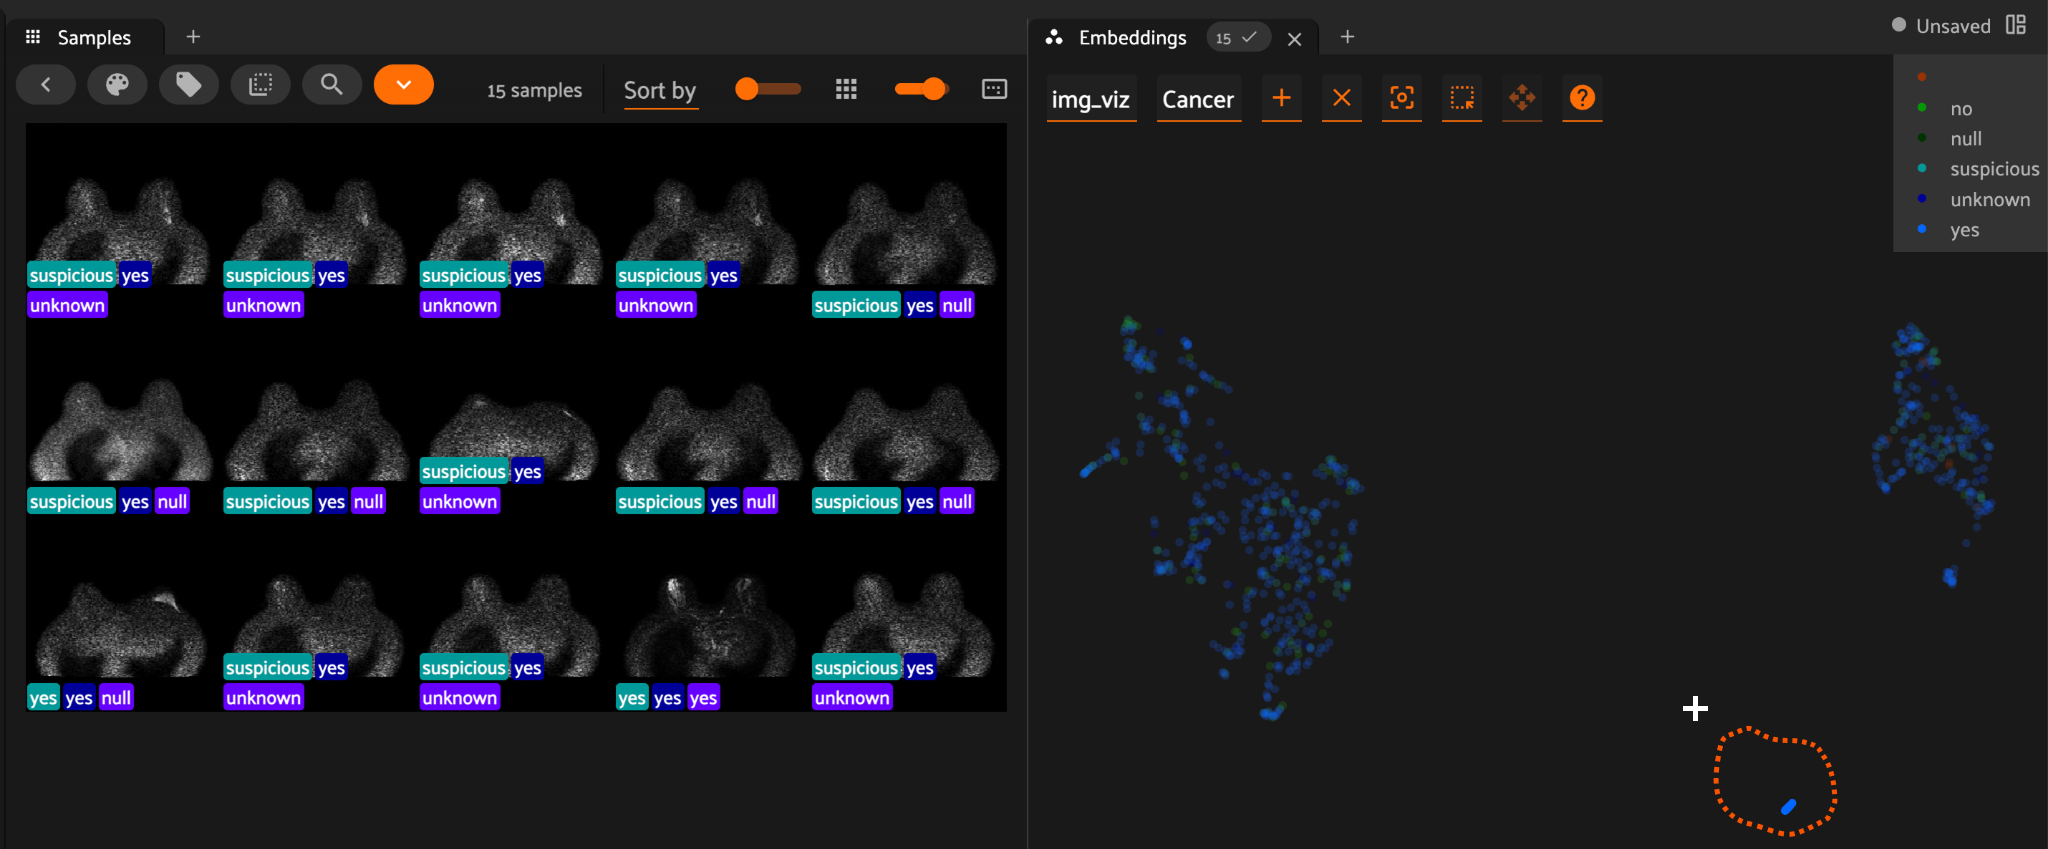The image size is (2048, 849).
Task: Click Sort by option
Action: [660, 91]
